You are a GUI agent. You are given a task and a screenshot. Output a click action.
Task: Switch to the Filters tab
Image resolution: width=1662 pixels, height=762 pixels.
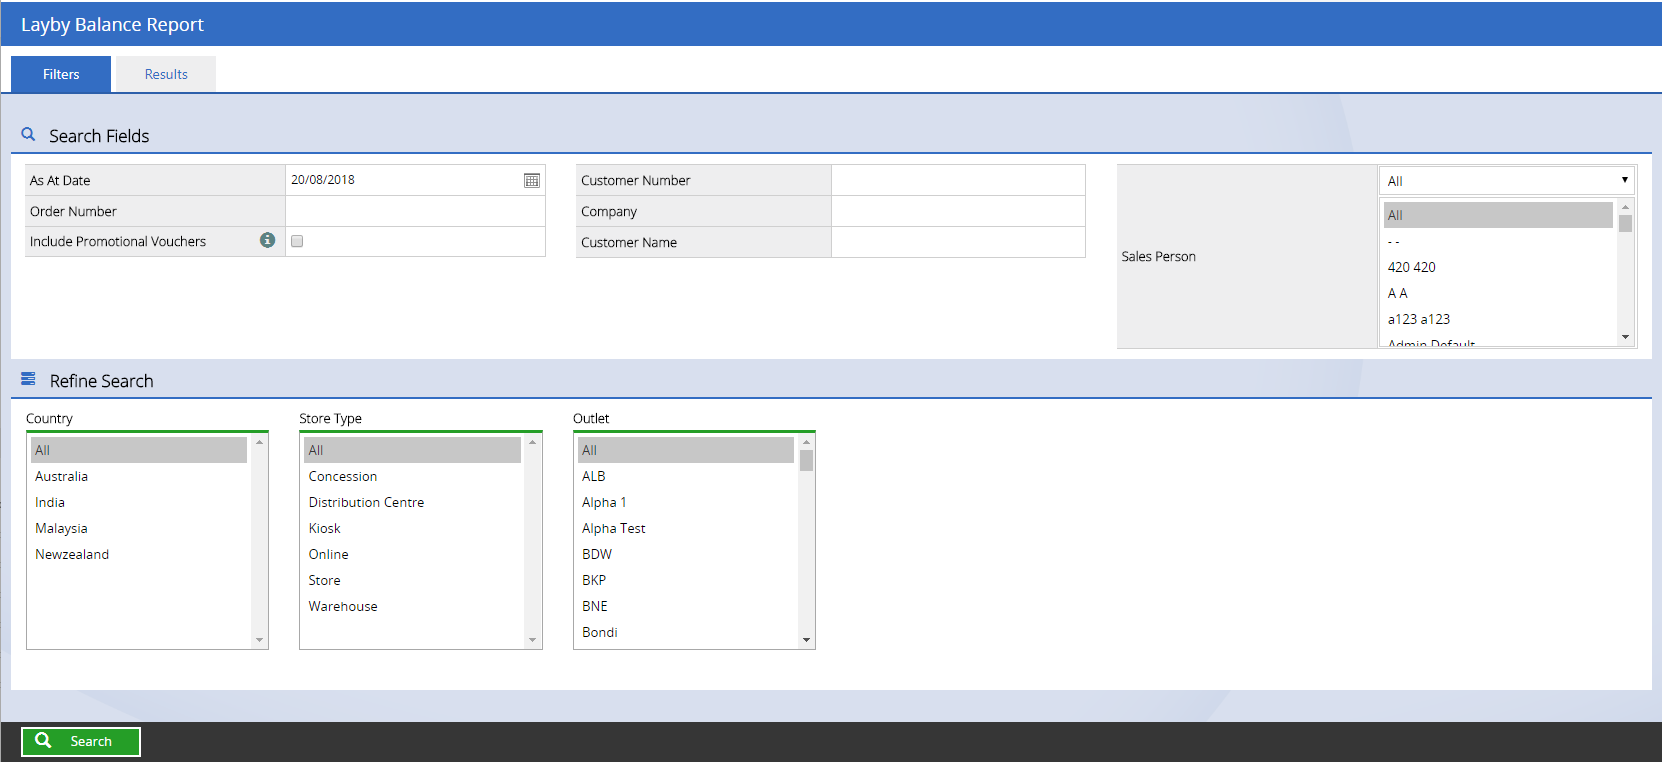[61, 74]
